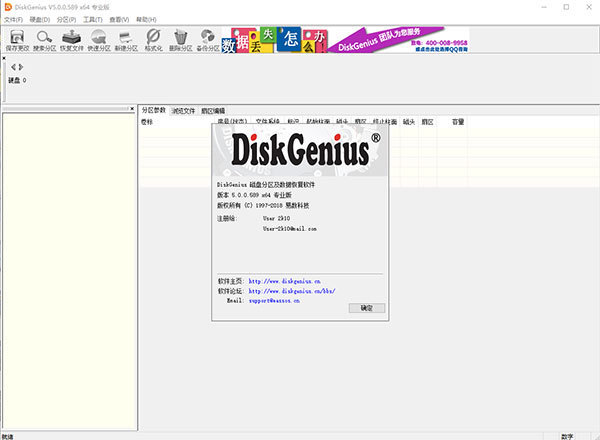600x440 pixels.
Task: Click the data-loss advertisement banner
Action: (345, 40)
